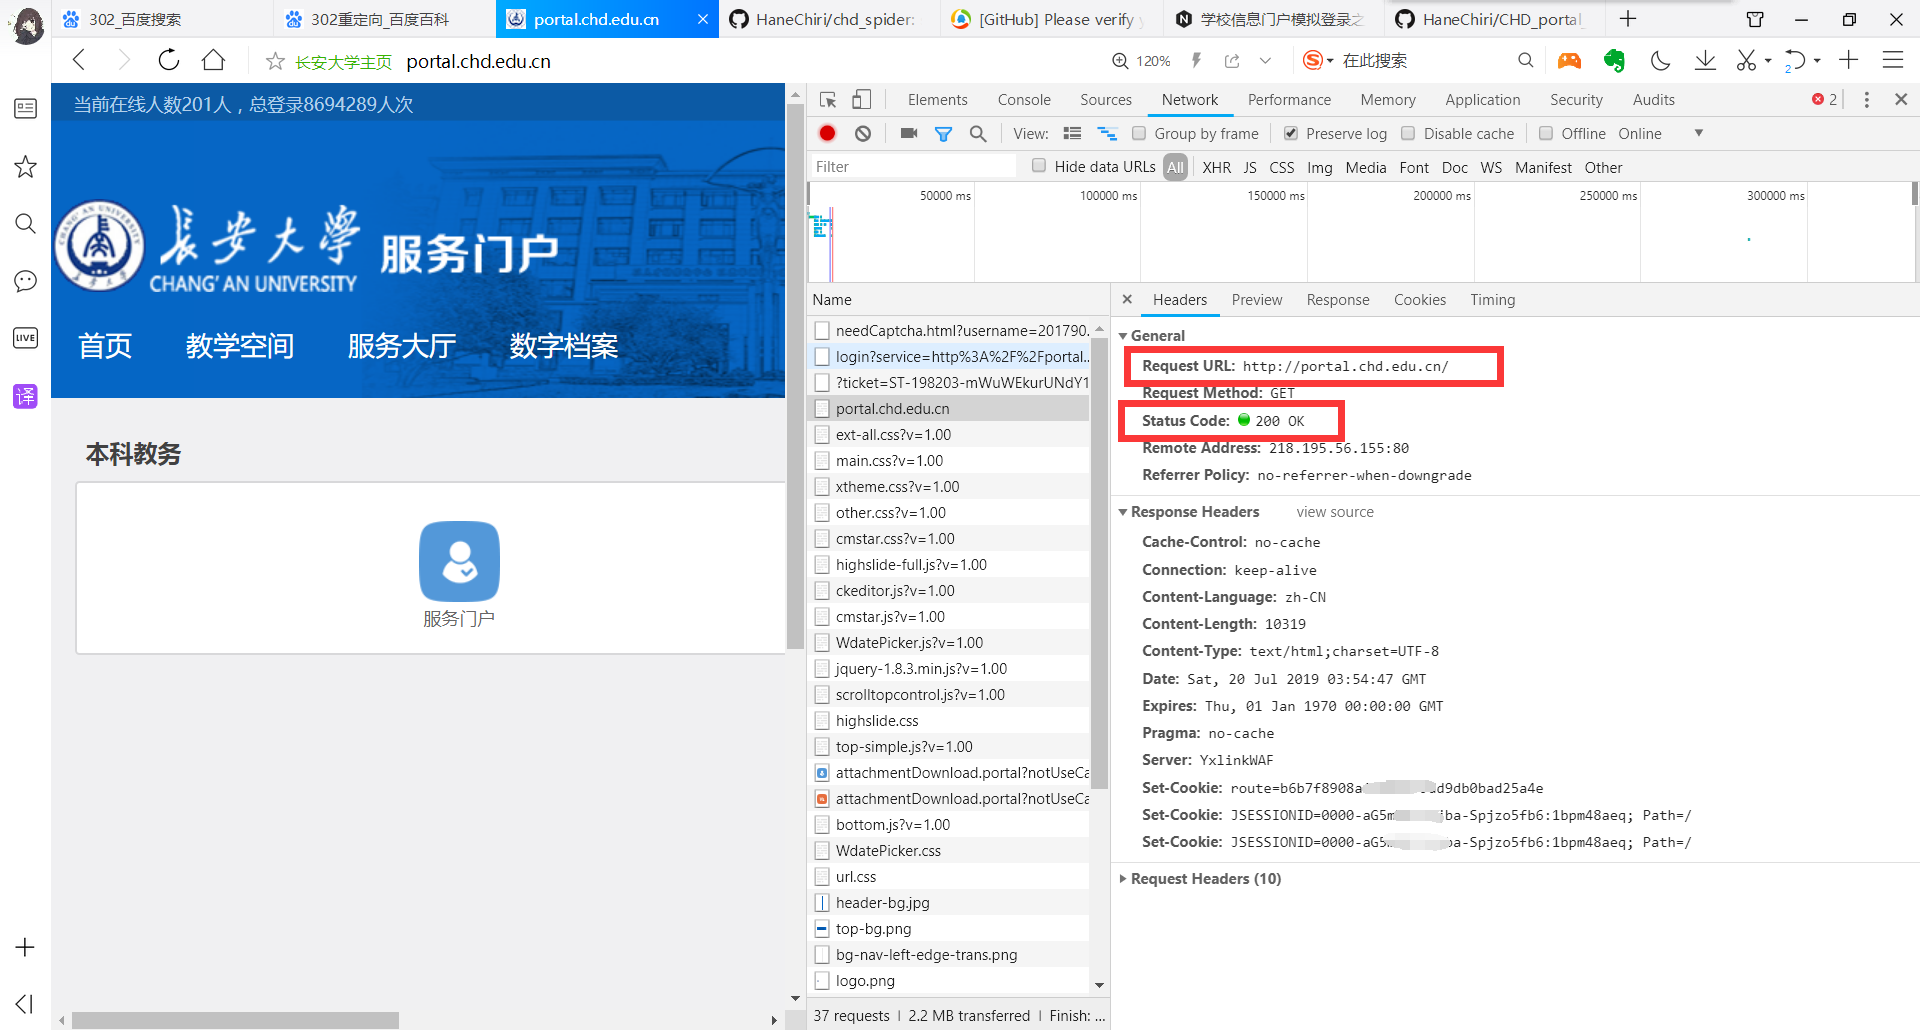Open the game controller extension
The image size is (1920, 1030).
[1569, 61]
